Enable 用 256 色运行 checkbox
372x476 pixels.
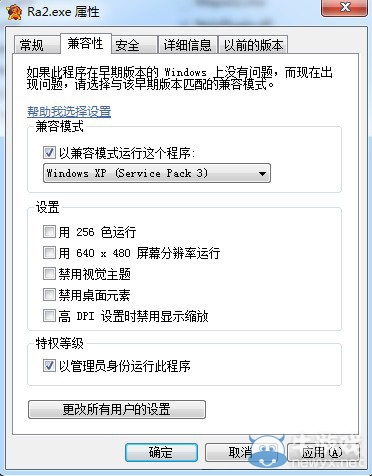pos(49,231)
